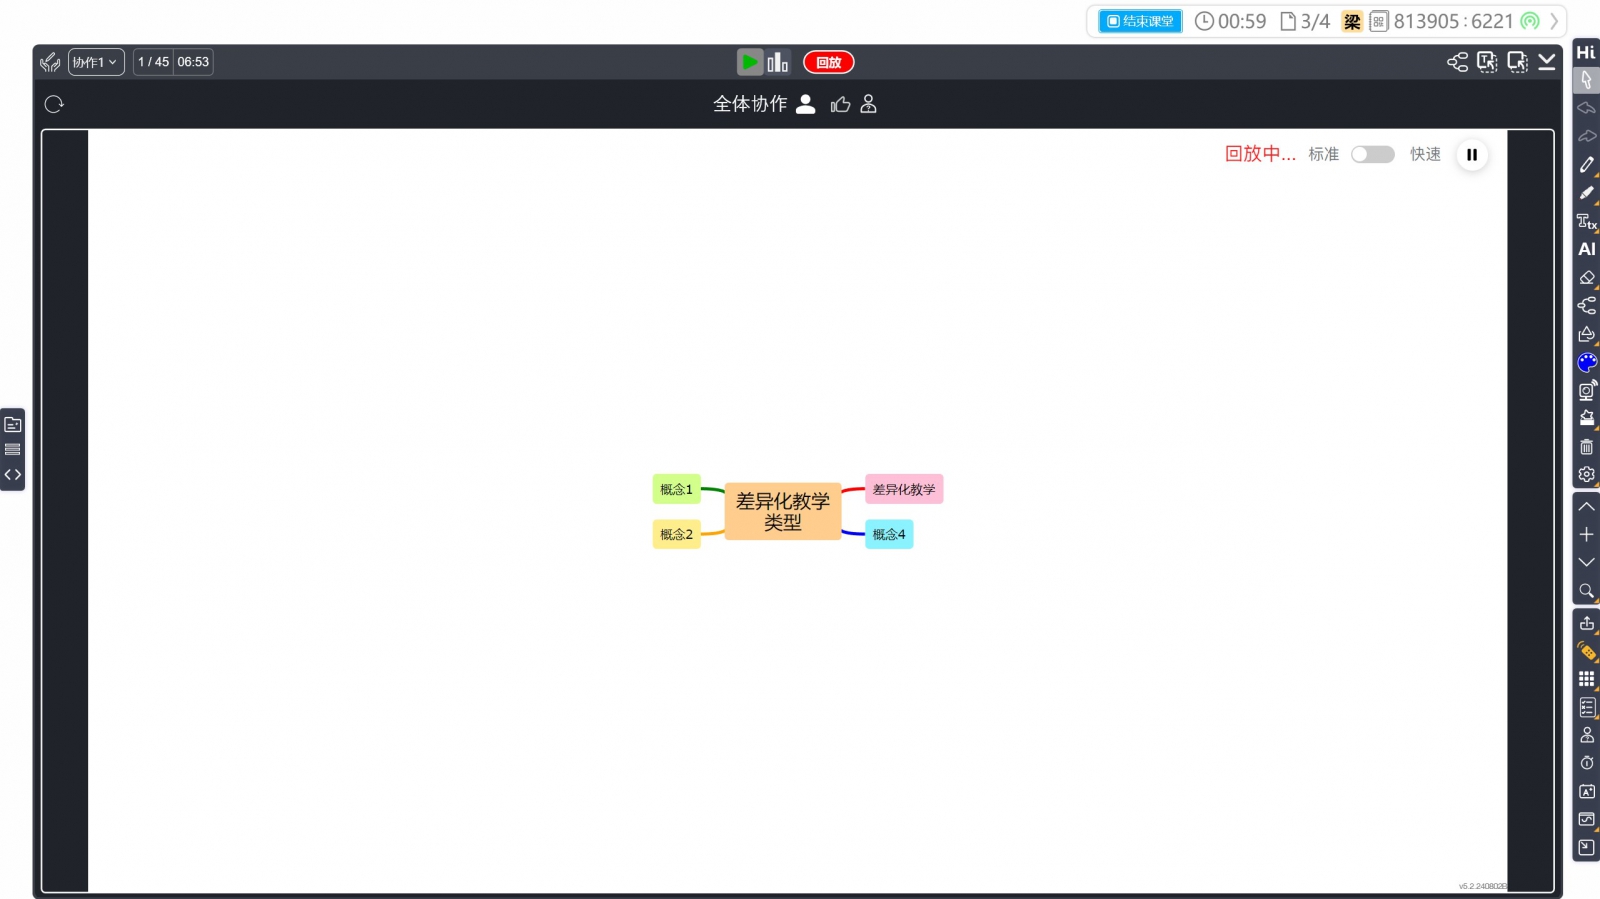Screen dimensions: 1600x899
Task: Click the 结束课堂 end class button
Action: [x=1140, y=21]
